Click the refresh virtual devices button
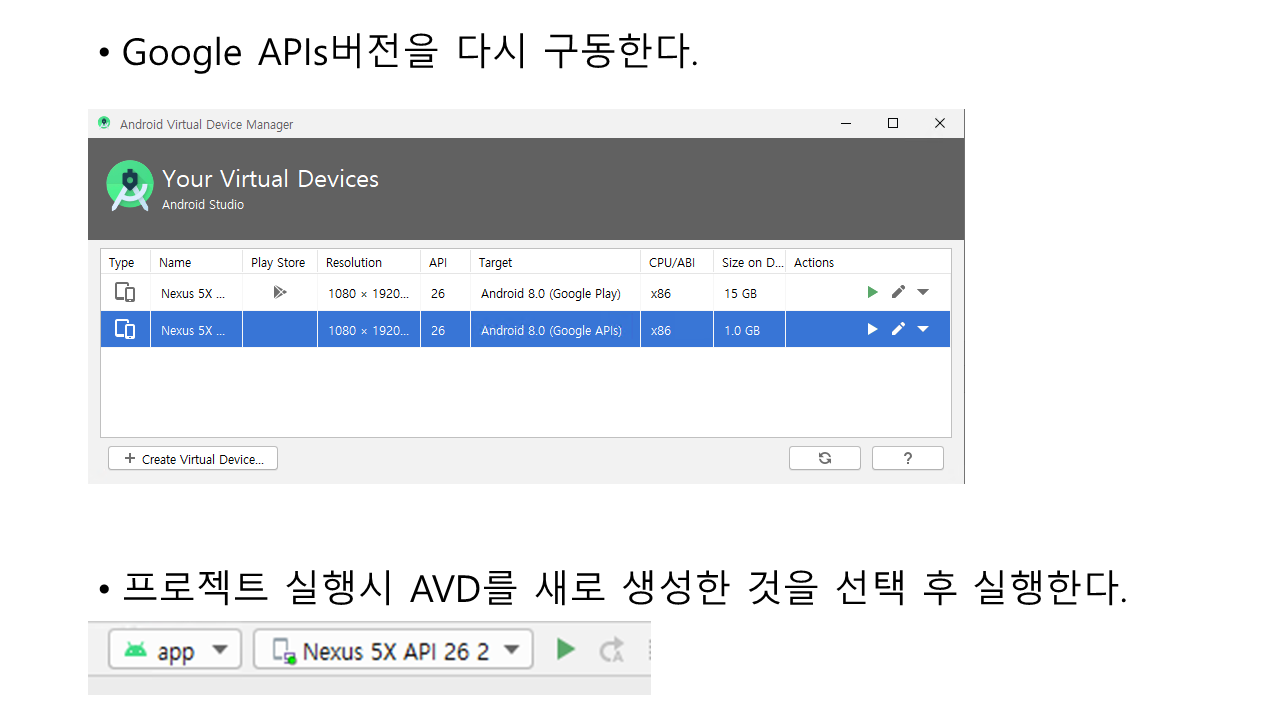The height and width of the screenshot is (720, 1280). pos(824,458)
